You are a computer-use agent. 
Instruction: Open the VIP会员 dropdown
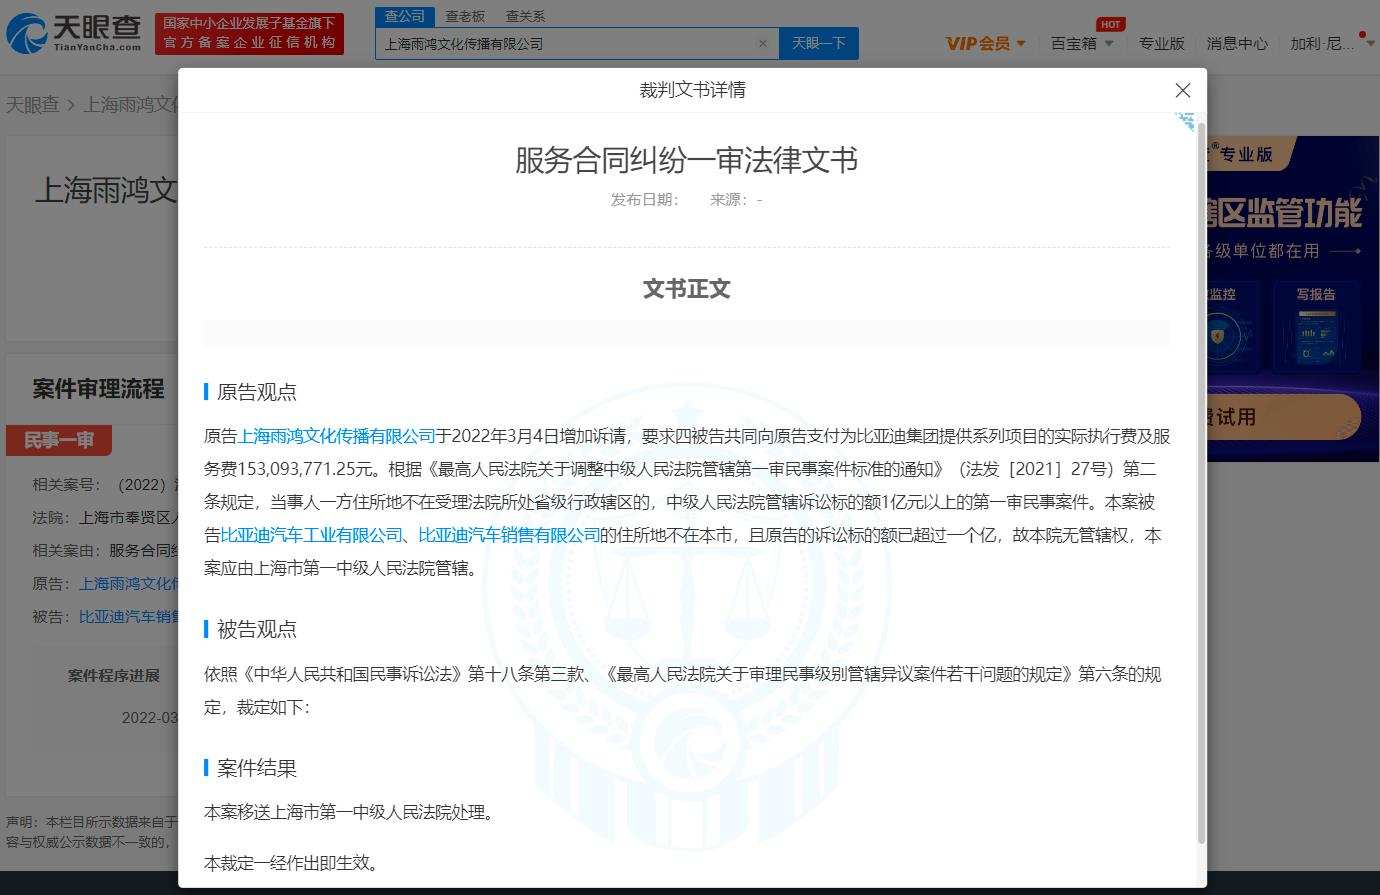click(x=986, y=43)
